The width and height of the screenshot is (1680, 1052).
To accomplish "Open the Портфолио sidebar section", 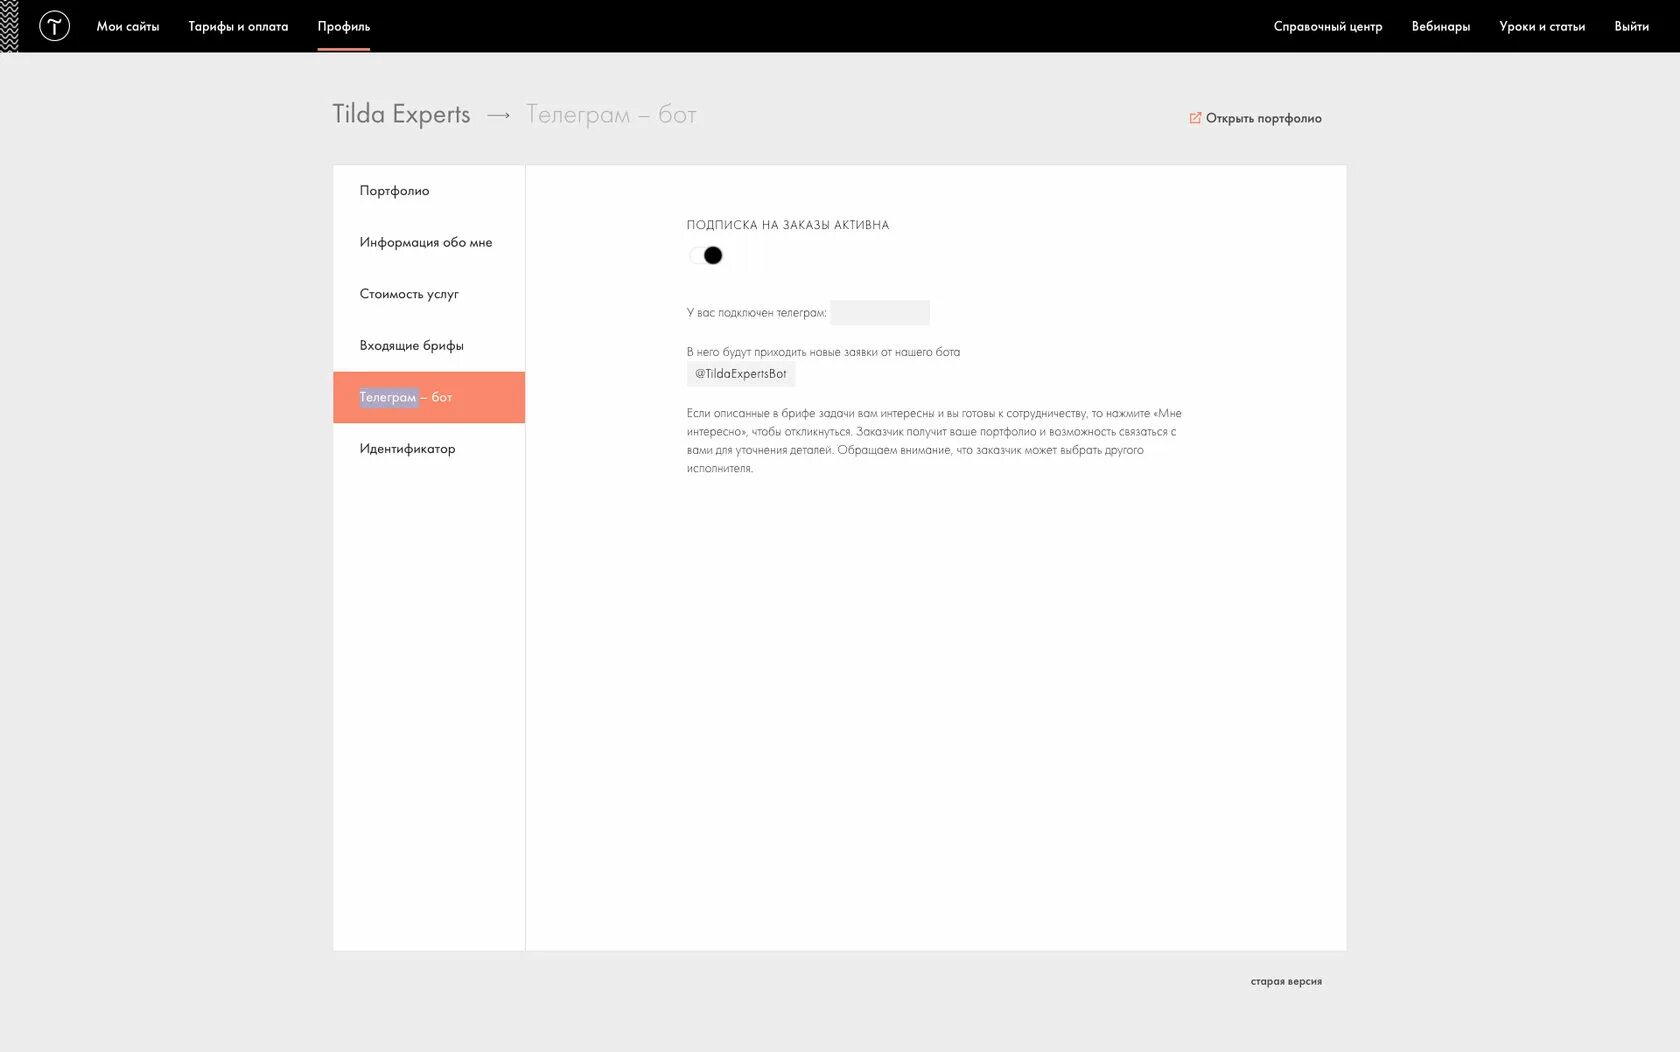I will coord(429,191).
